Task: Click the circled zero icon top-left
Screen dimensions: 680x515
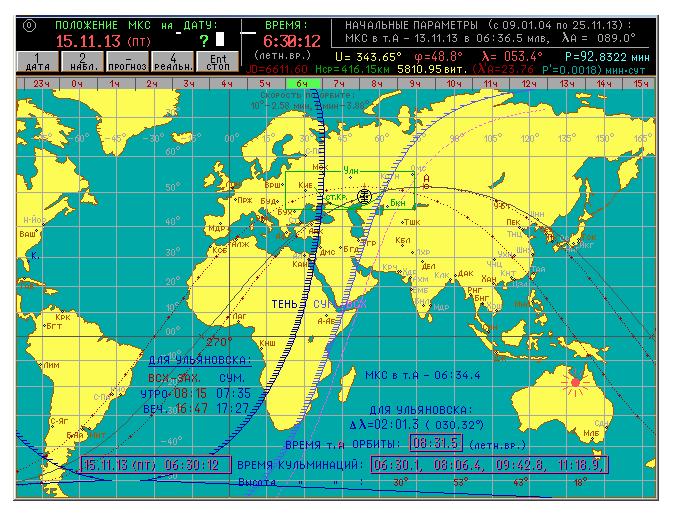Action: coord(28,23)
